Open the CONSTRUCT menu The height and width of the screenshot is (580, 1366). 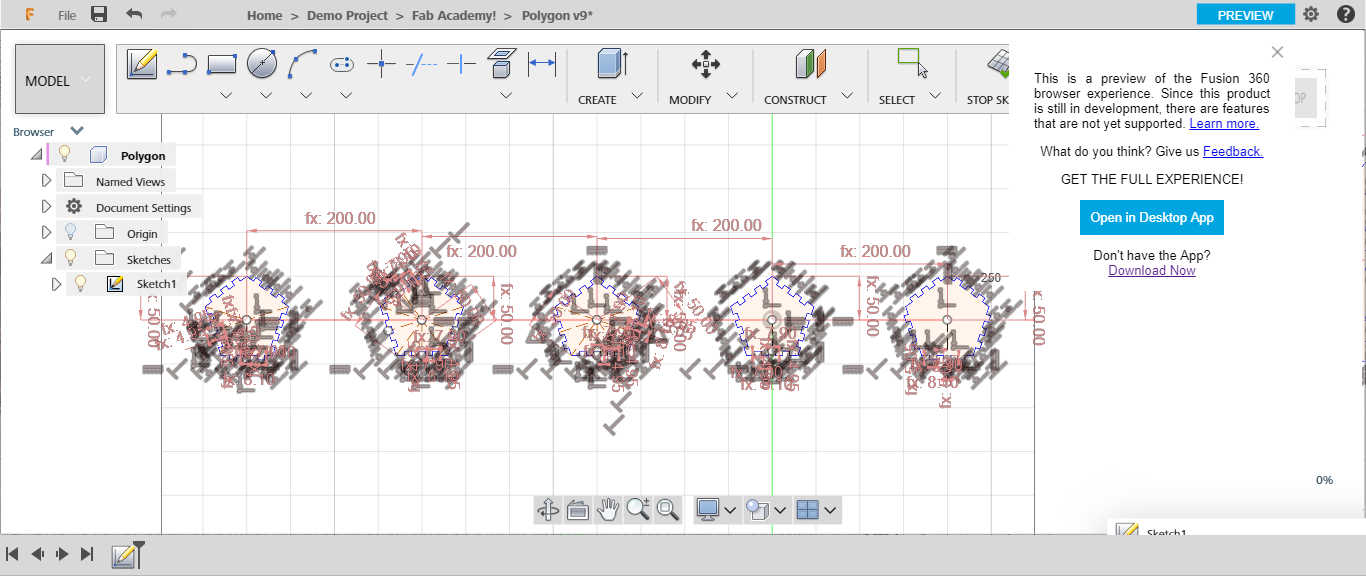(x=809, y=98)
